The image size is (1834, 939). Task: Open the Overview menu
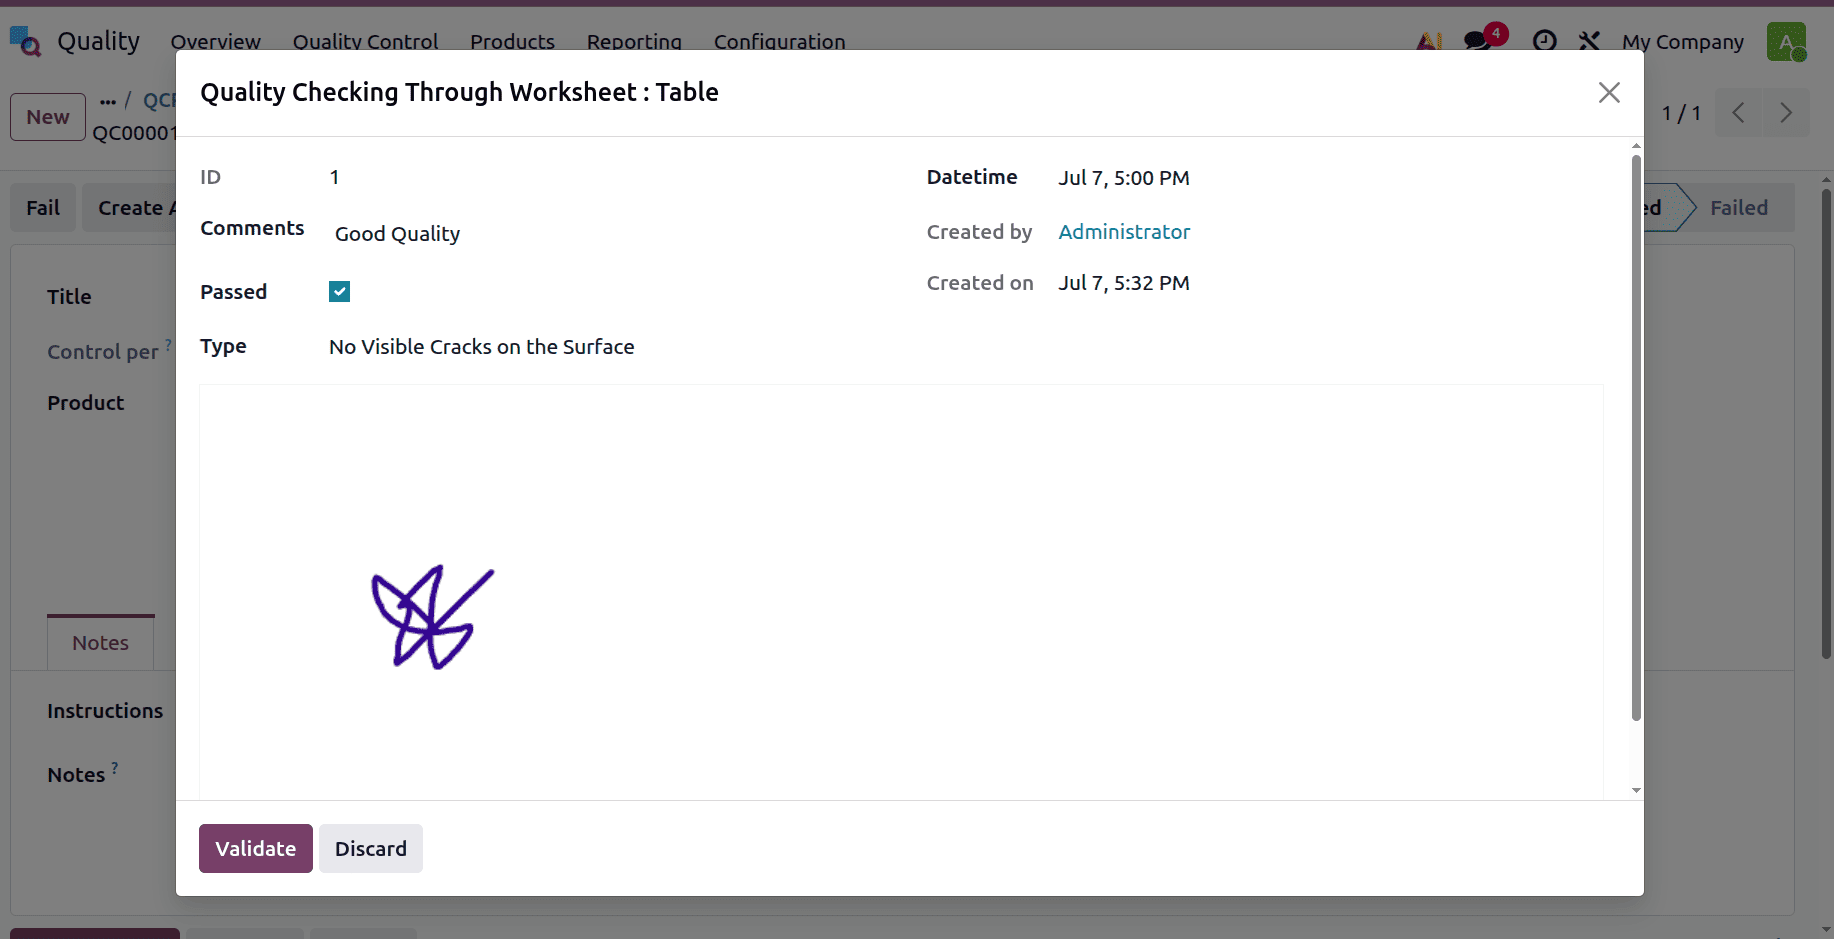(x=215, y=42)
